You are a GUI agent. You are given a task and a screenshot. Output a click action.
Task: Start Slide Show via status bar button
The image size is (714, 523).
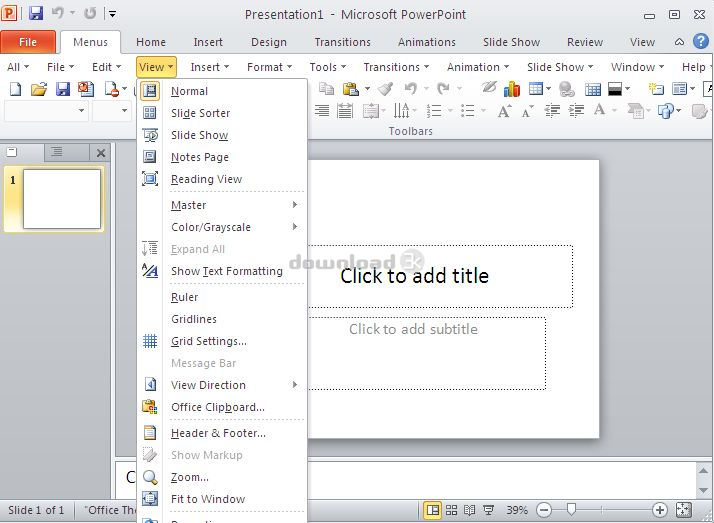[x=488, y=510]
